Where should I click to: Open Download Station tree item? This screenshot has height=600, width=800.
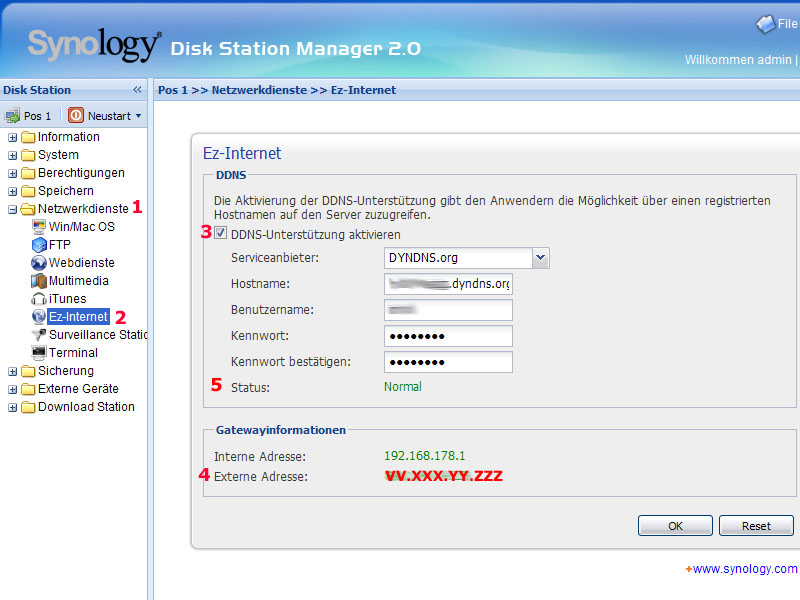point(85,407)
